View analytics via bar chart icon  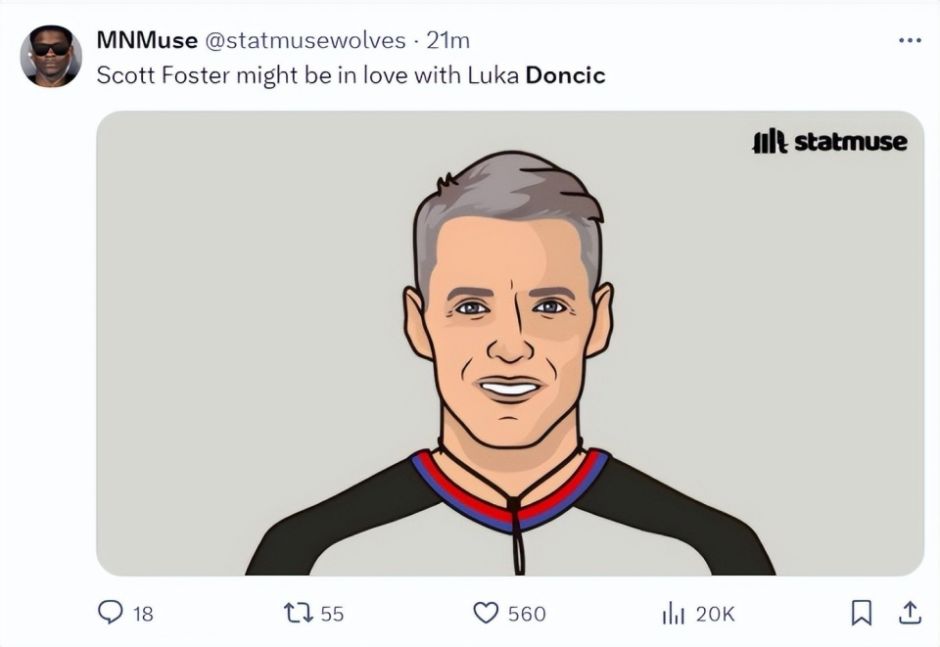pos(673,613)
